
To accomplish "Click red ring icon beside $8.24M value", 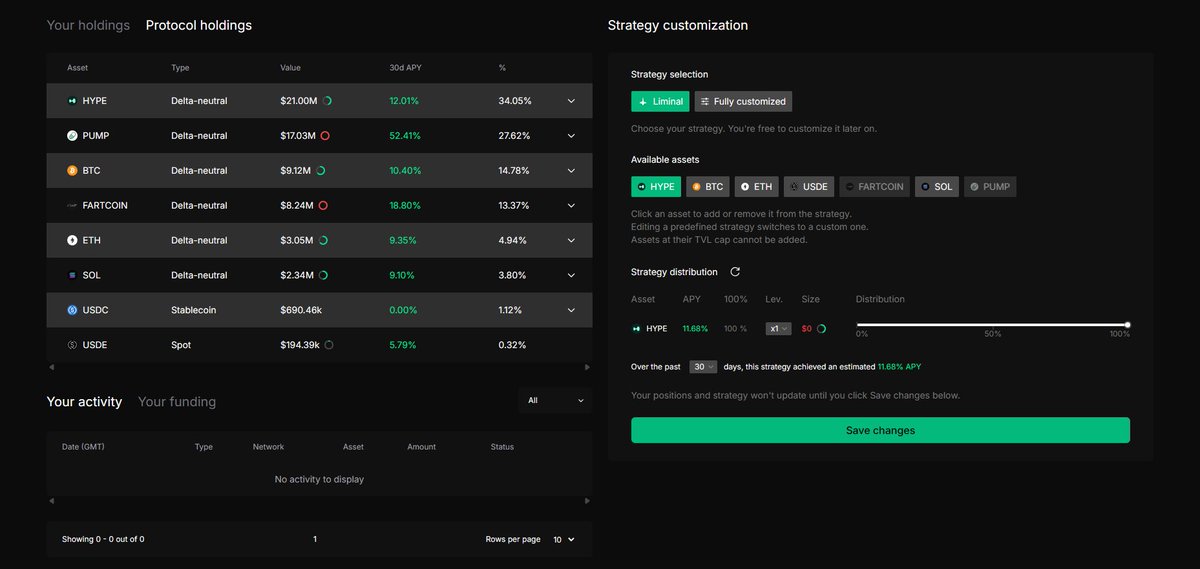I will point(323,206).
